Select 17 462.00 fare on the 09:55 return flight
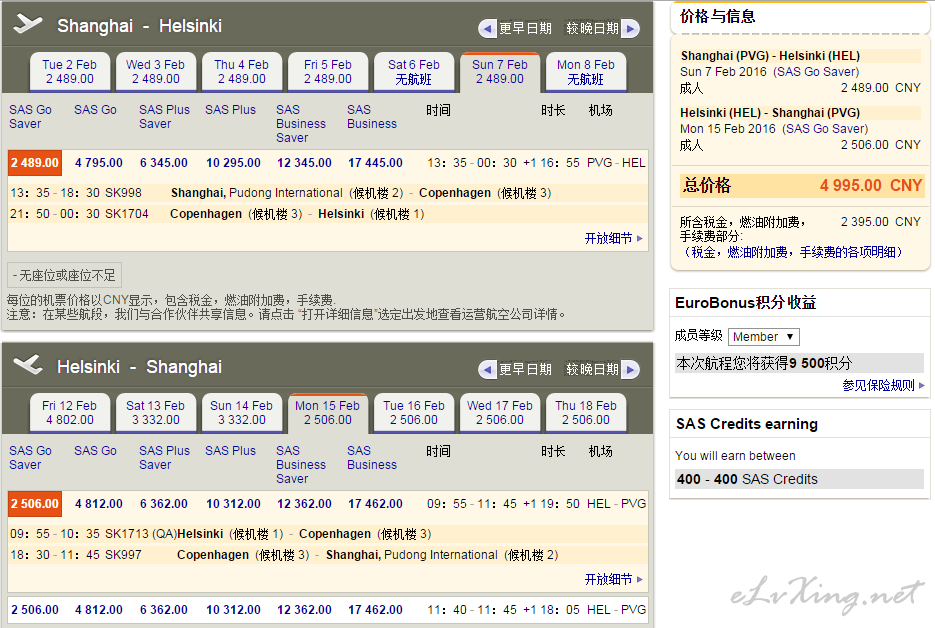935x628 pixels. click(x=375, y=504)
